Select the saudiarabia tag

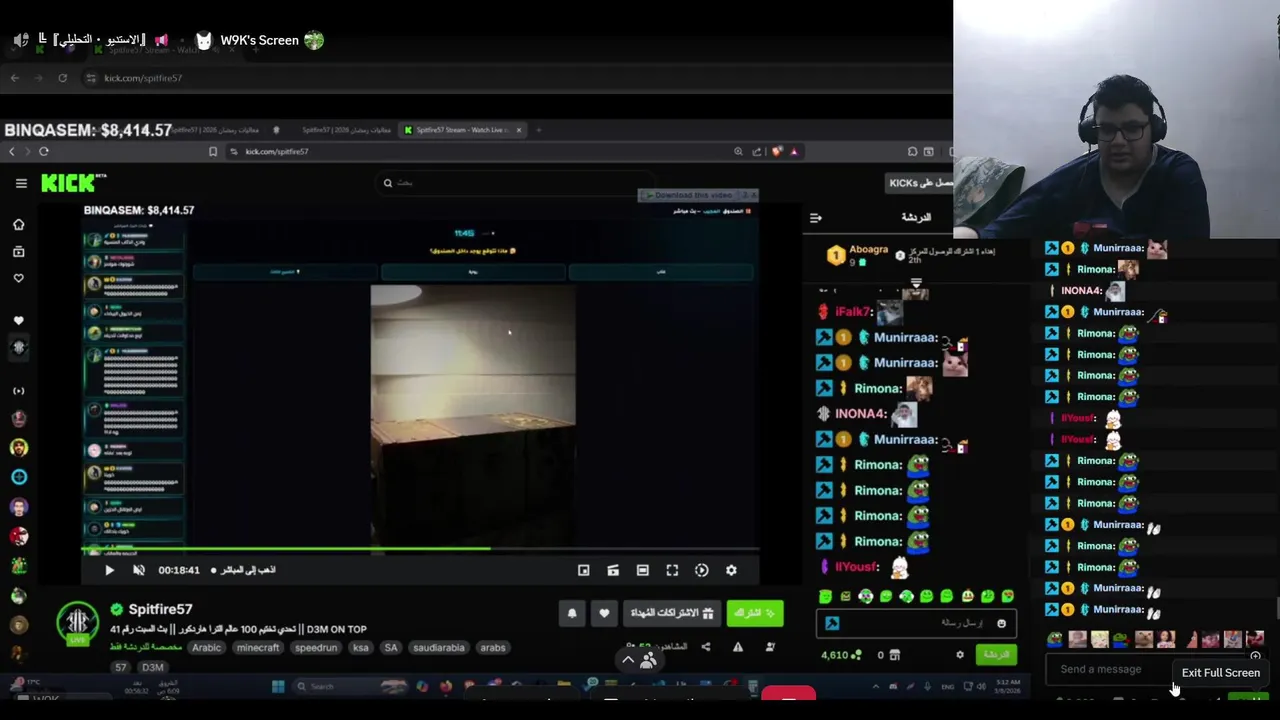click(438, 647)
